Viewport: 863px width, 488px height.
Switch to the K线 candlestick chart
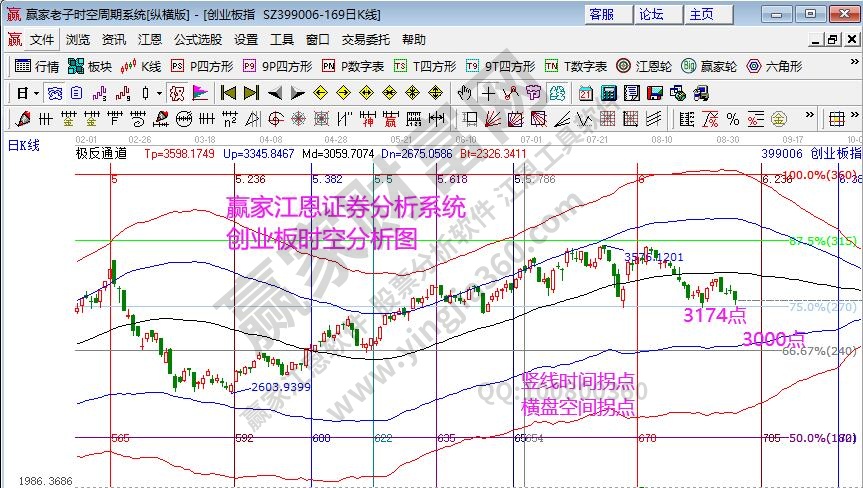[x=141, y=66]
